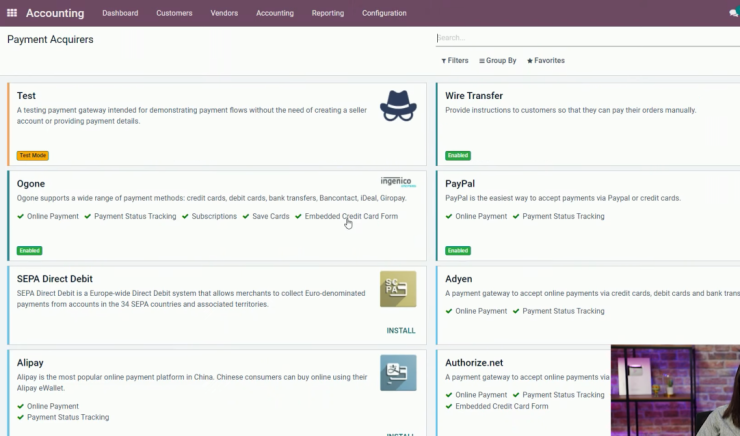
Task: Open the chat conversations icon in the top bar
Action: (x=734, y=13)
